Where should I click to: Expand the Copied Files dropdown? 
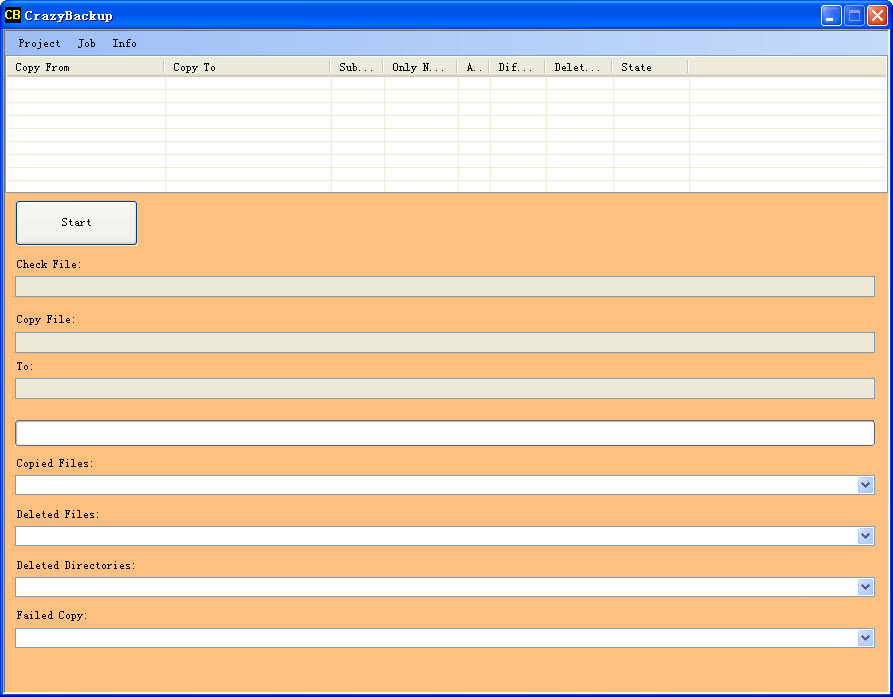tap(866, 485)
